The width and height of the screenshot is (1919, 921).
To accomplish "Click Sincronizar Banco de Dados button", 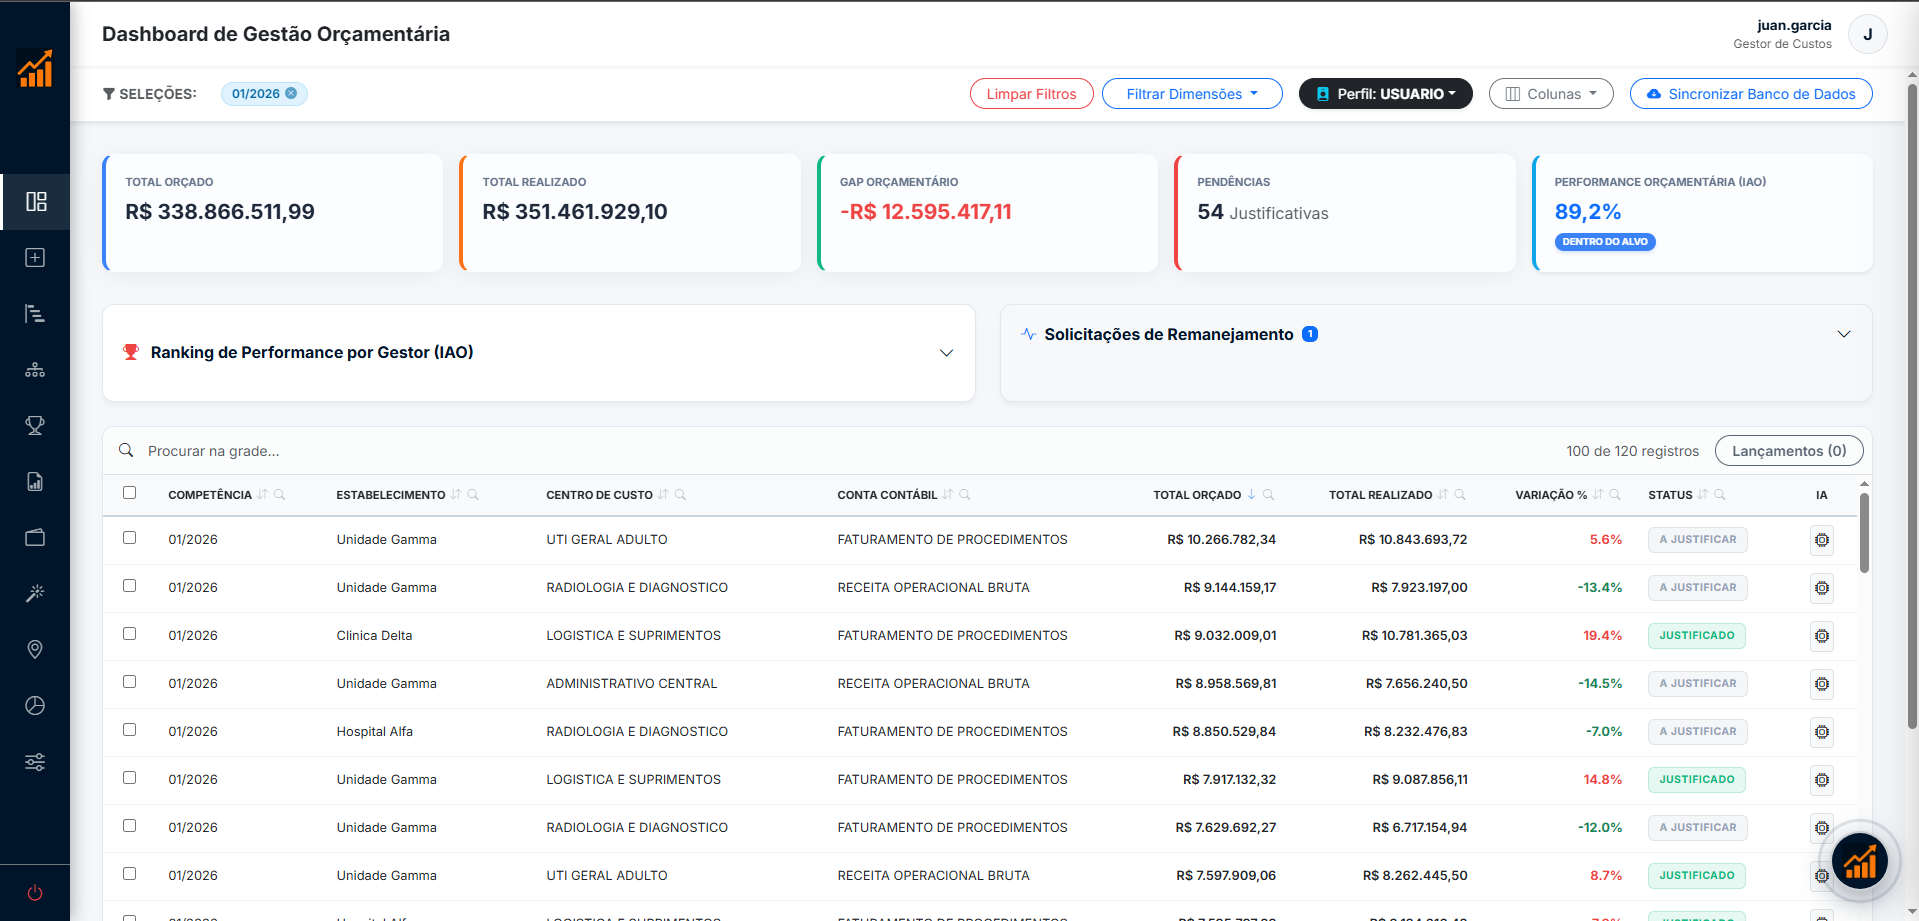I will pyautogui.click(x=1750, y=94).
